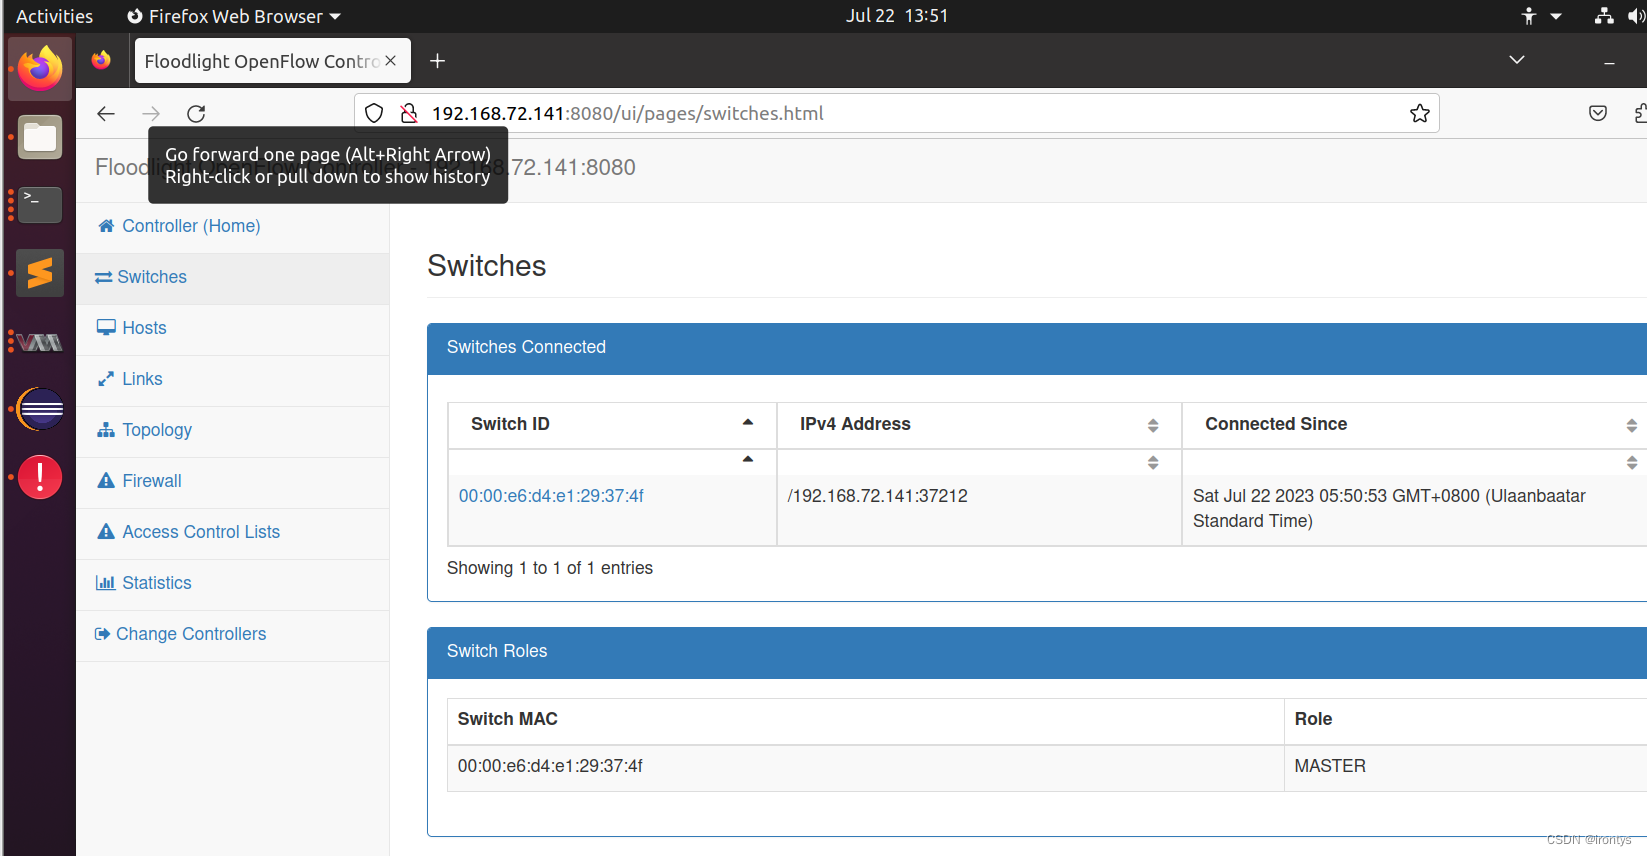Click the Switch Roles MAC address cell
The image size is (1647, 856).
865,767
